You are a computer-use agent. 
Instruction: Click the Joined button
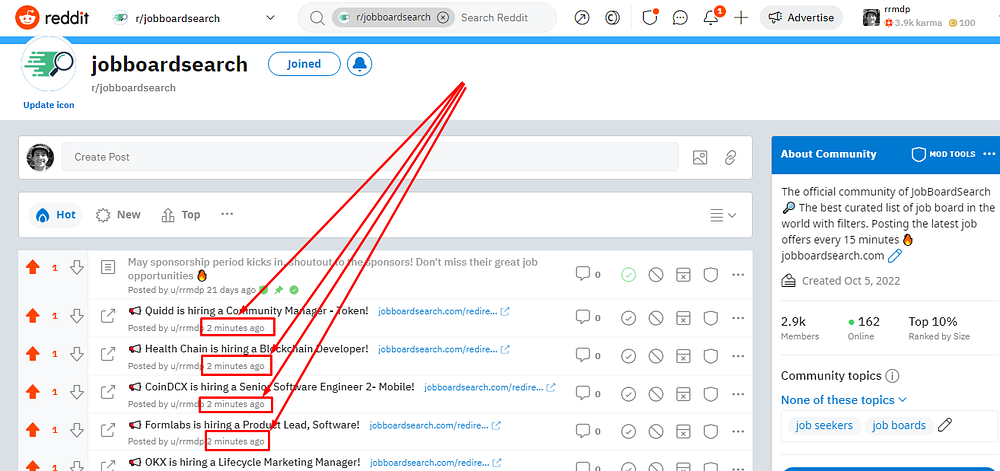304,64
